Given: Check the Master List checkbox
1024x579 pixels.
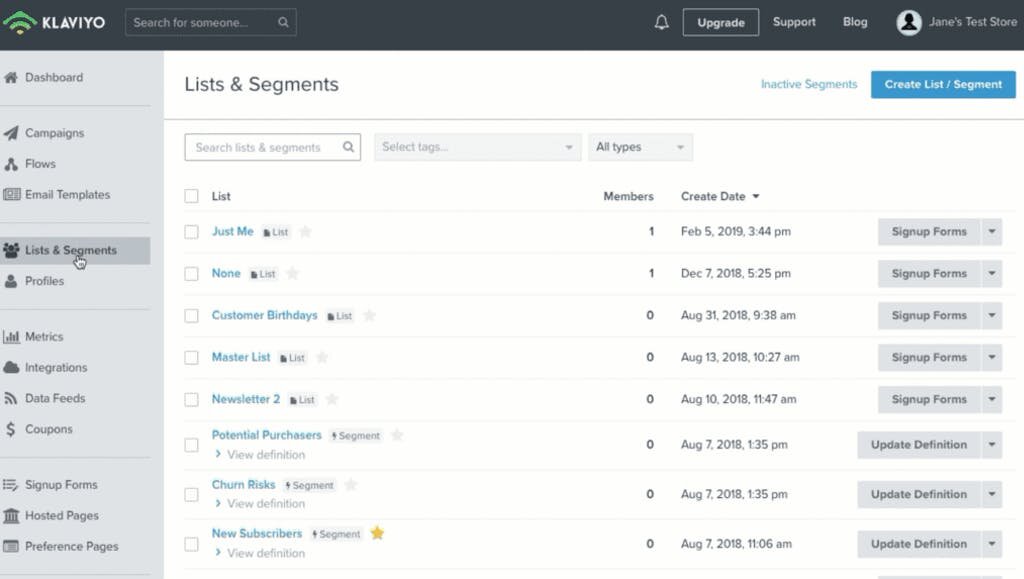Looking at the screenshot, I should (x=191, y=358).
